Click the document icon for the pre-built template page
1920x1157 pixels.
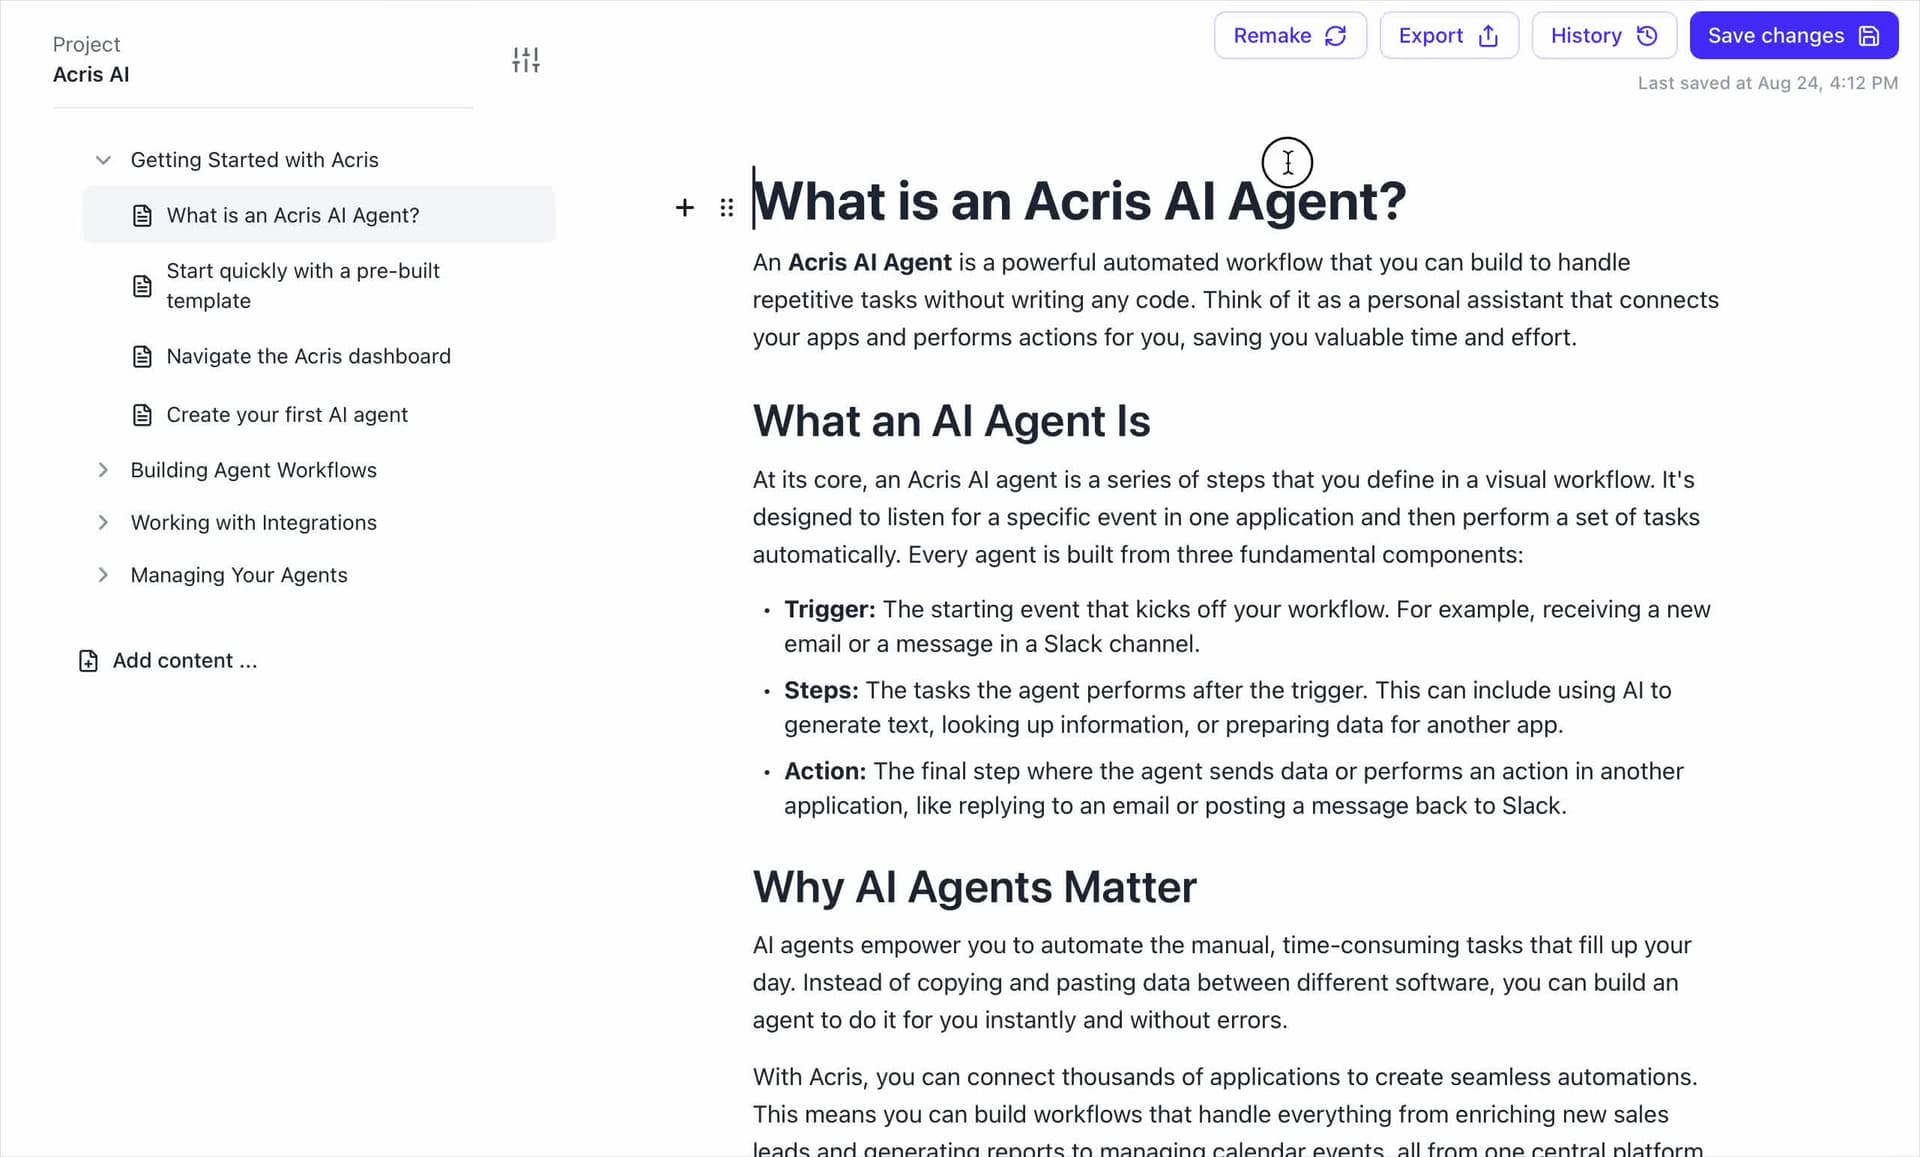[x=142, y=286]
